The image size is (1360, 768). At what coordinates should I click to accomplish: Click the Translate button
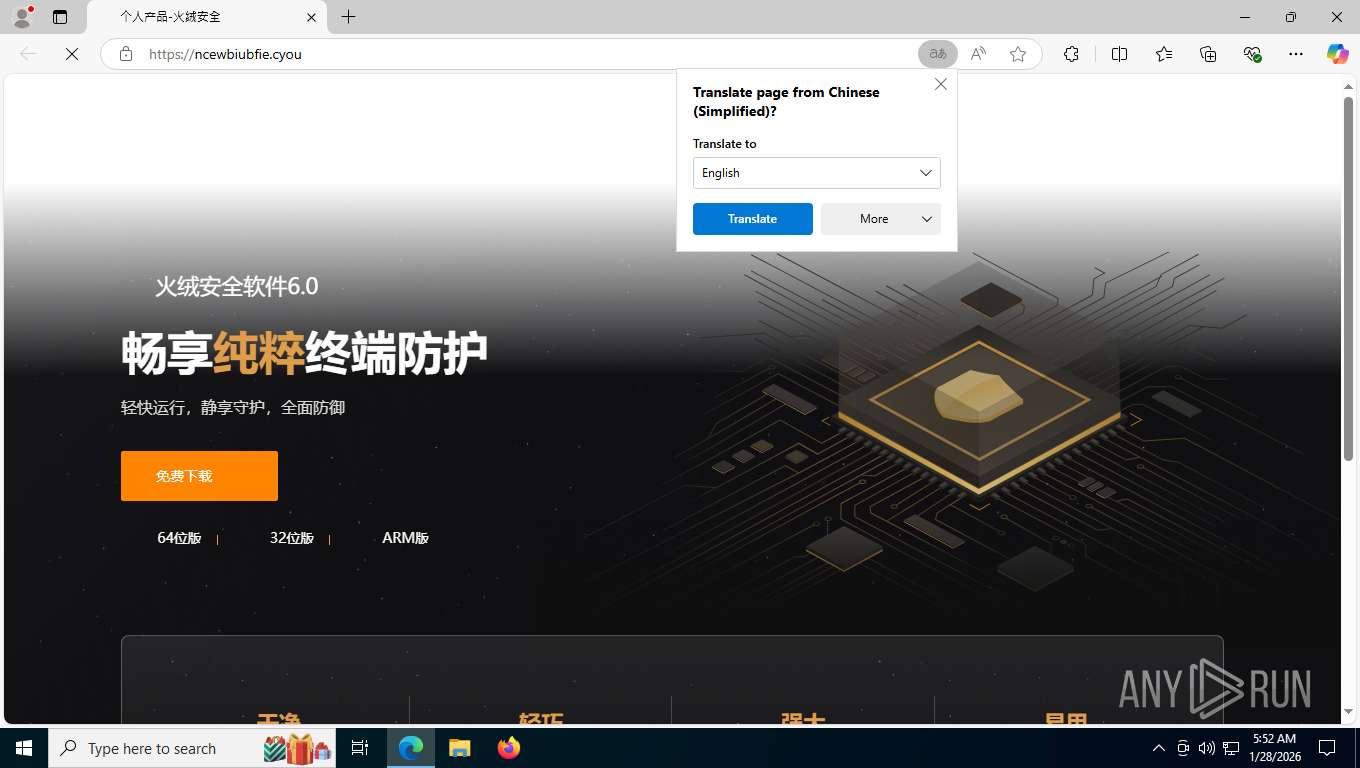(x=752, y=219)
